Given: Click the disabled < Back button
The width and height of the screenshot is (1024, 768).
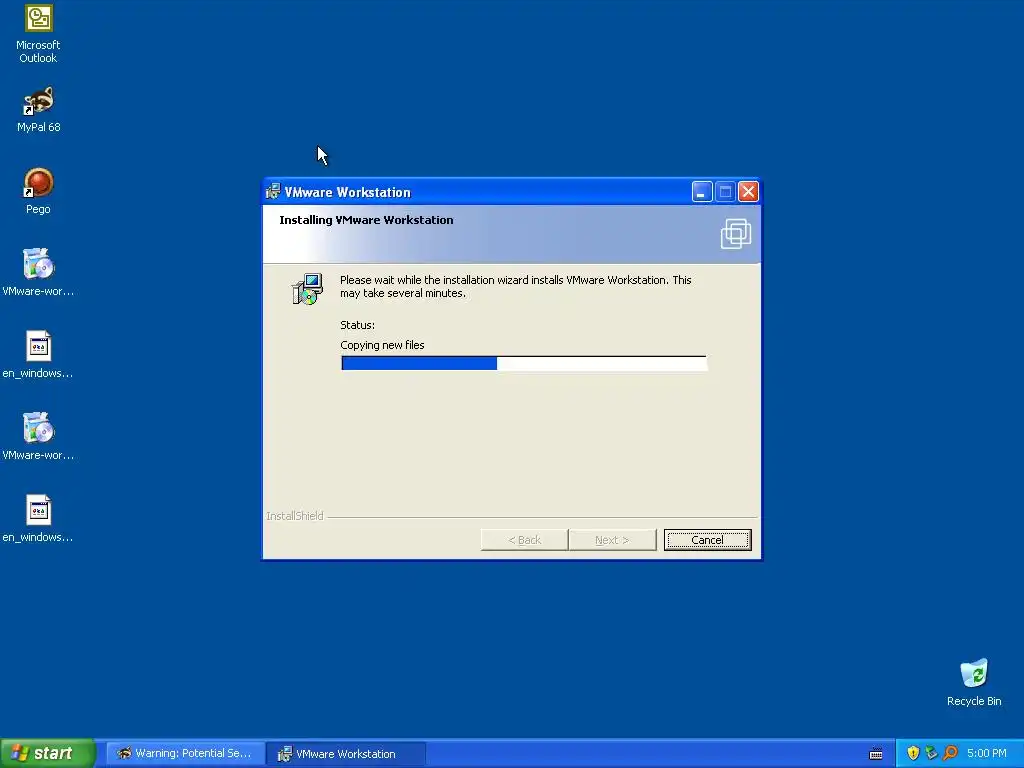Looking at the screenshot, I should tap(524, 540).
